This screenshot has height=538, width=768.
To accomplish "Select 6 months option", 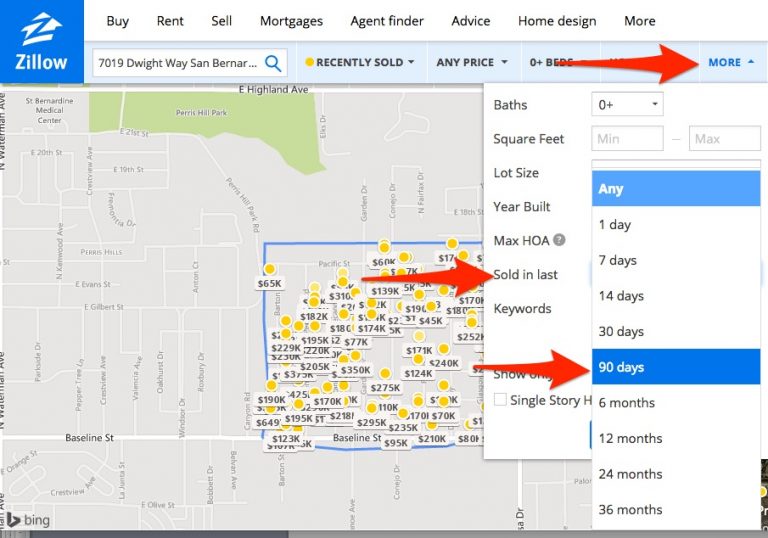I will pyautogui.click(x=676, y=402).
